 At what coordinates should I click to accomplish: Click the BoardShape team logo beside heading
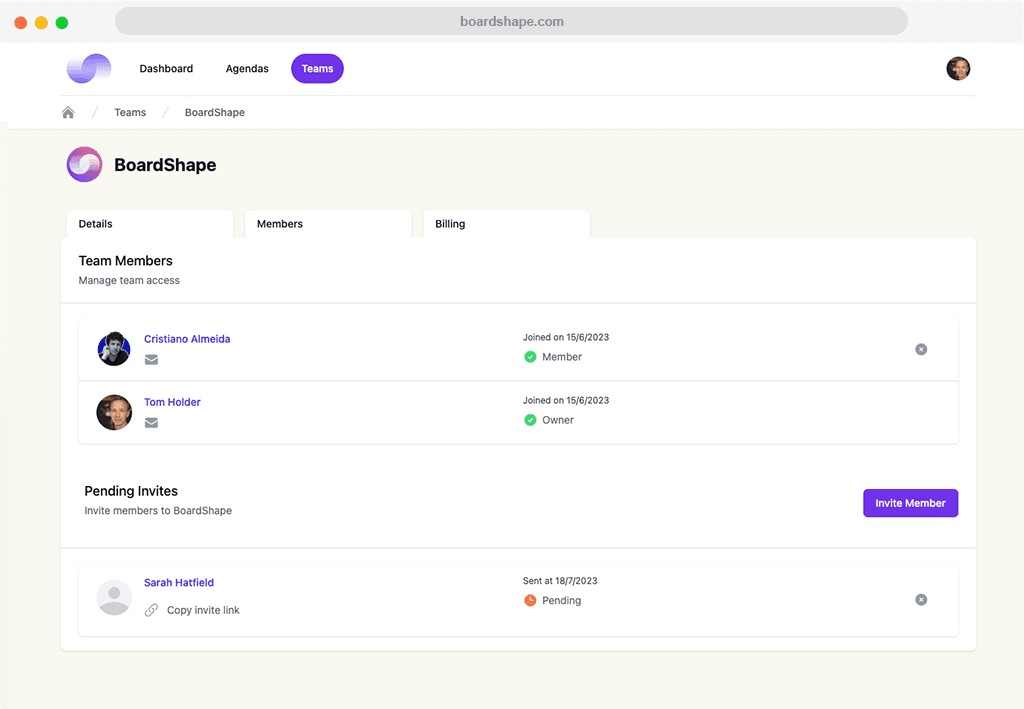84,165
